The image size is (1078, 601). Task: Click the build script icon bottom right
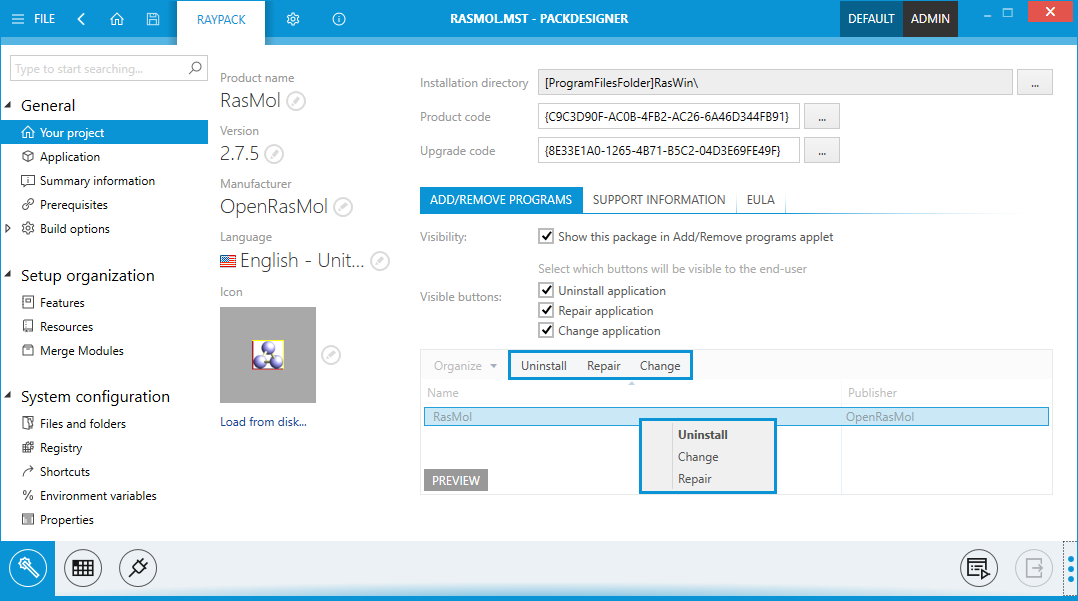[x=979, y=568]
